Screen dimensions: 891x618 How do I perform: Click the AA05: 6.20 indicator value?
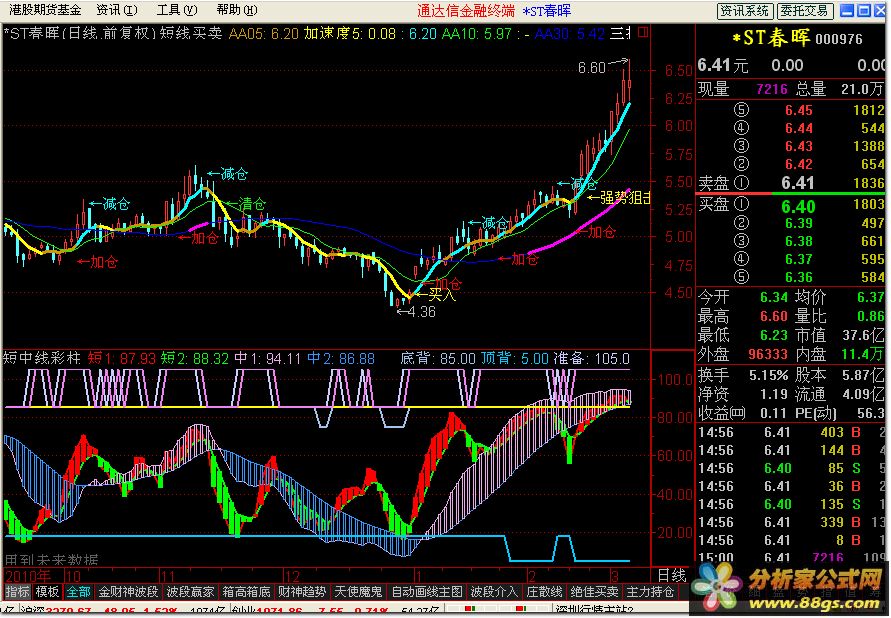[264, 34]
